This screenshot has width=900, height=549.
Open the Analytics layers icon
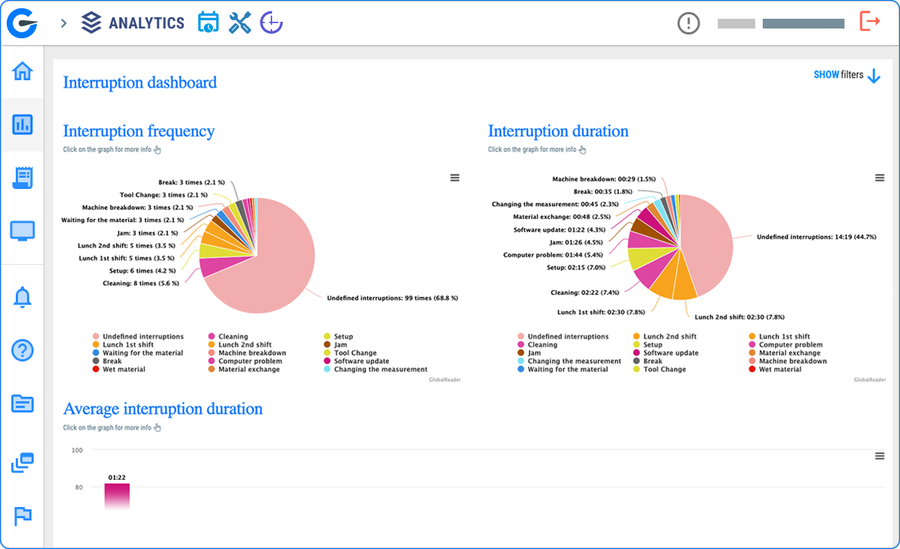tap(91, 23)
